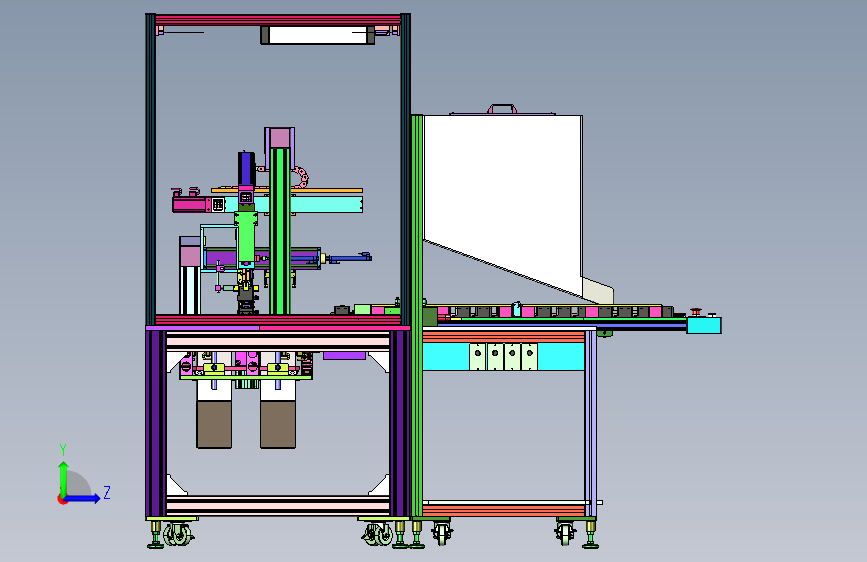The width and height of the screenshot is (867, 562).
Task: Select the large white hopper cover panel
Action: click(x=503, y=205)
